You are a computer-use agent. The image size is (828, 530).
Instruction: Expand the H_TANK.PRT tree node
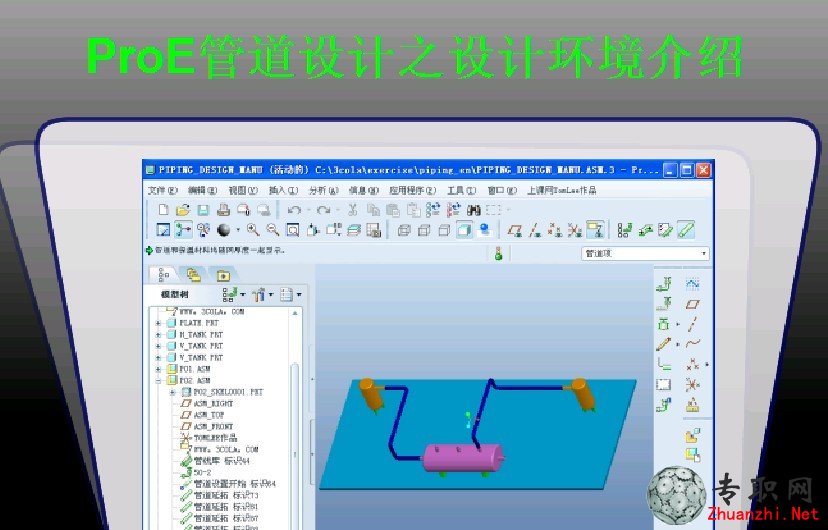pos(158,335)
